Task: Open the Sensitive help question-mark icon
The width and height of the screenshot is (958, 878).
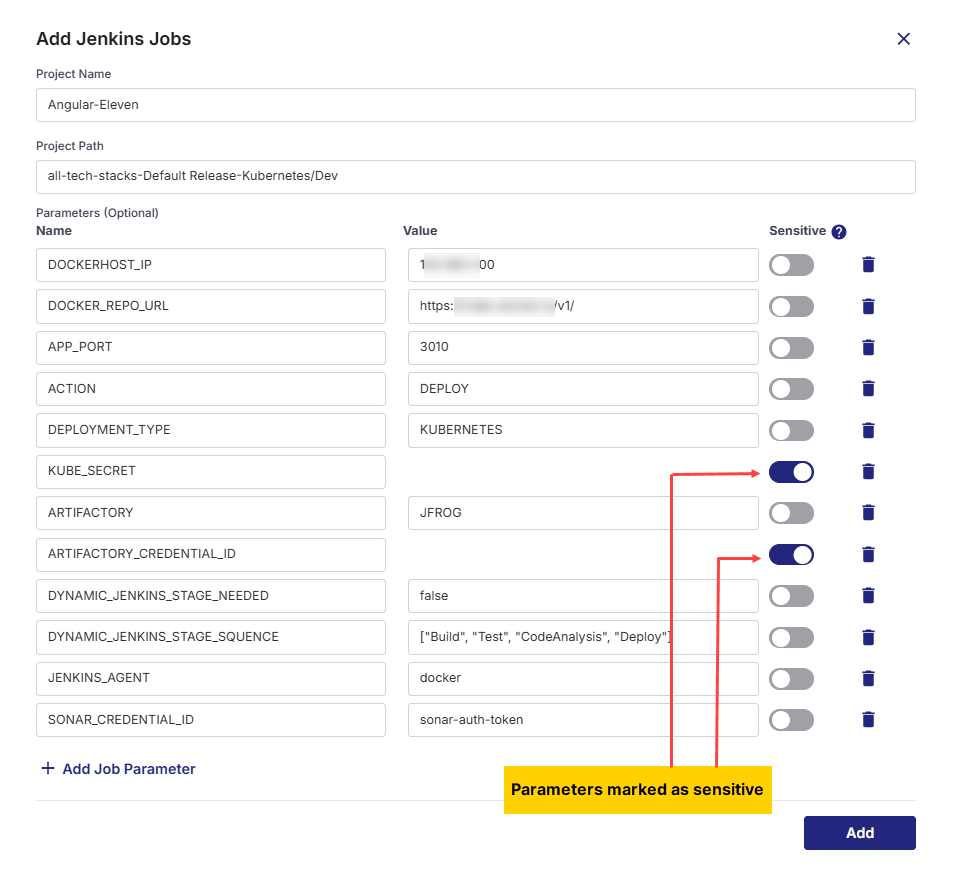Action: click(839, 232)
